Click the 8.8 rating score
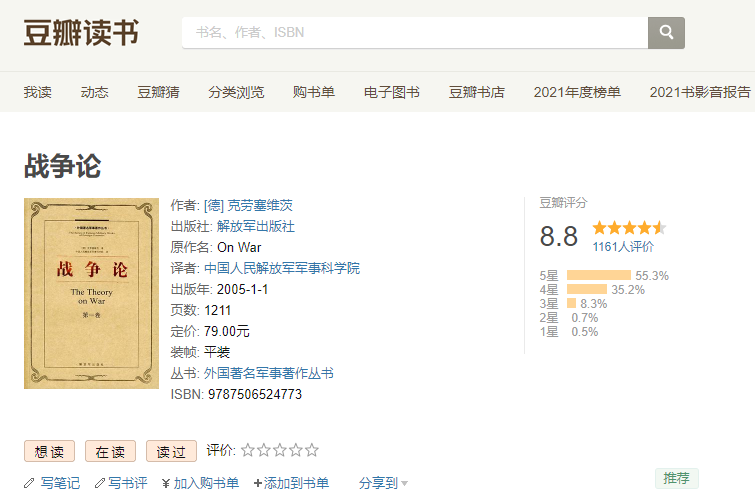This screenshot has height=504, width=755. [x=559, y=236]
